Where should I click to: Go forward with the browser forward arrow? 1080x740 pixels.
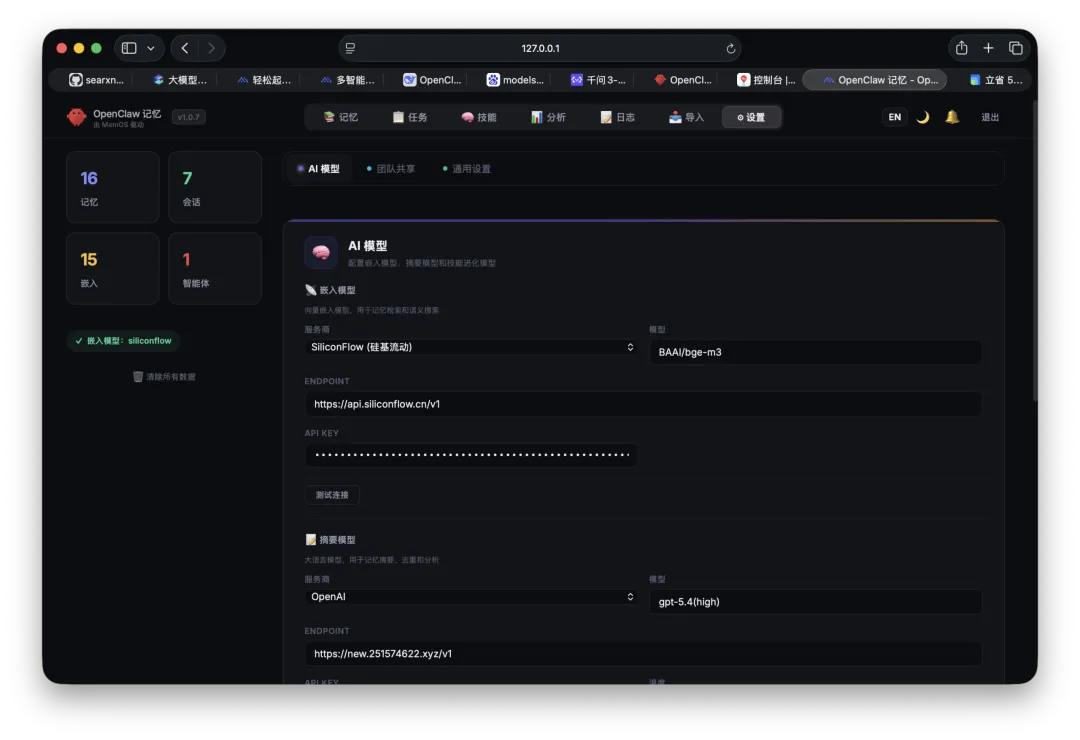211,48
